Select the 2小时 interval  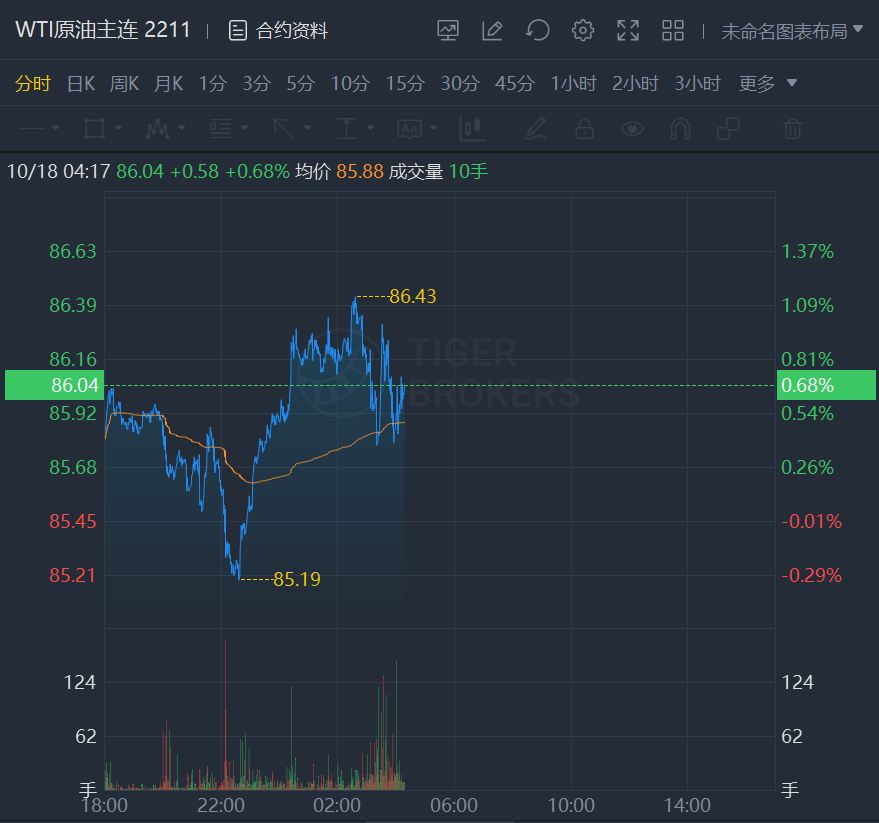coord(635,84)
